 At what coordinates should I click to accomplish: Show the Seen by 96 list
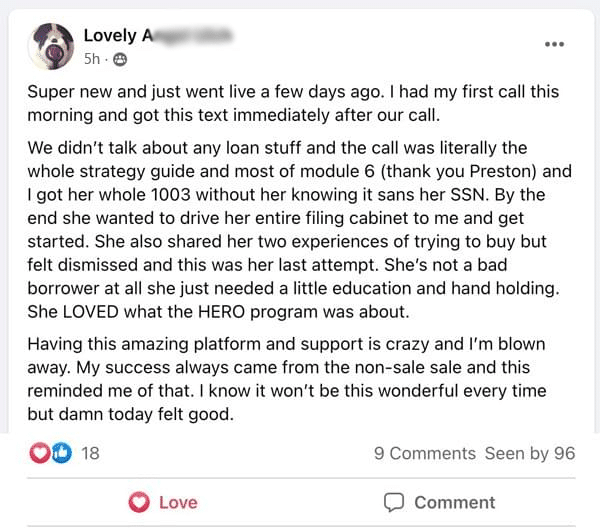coord(530,453)
